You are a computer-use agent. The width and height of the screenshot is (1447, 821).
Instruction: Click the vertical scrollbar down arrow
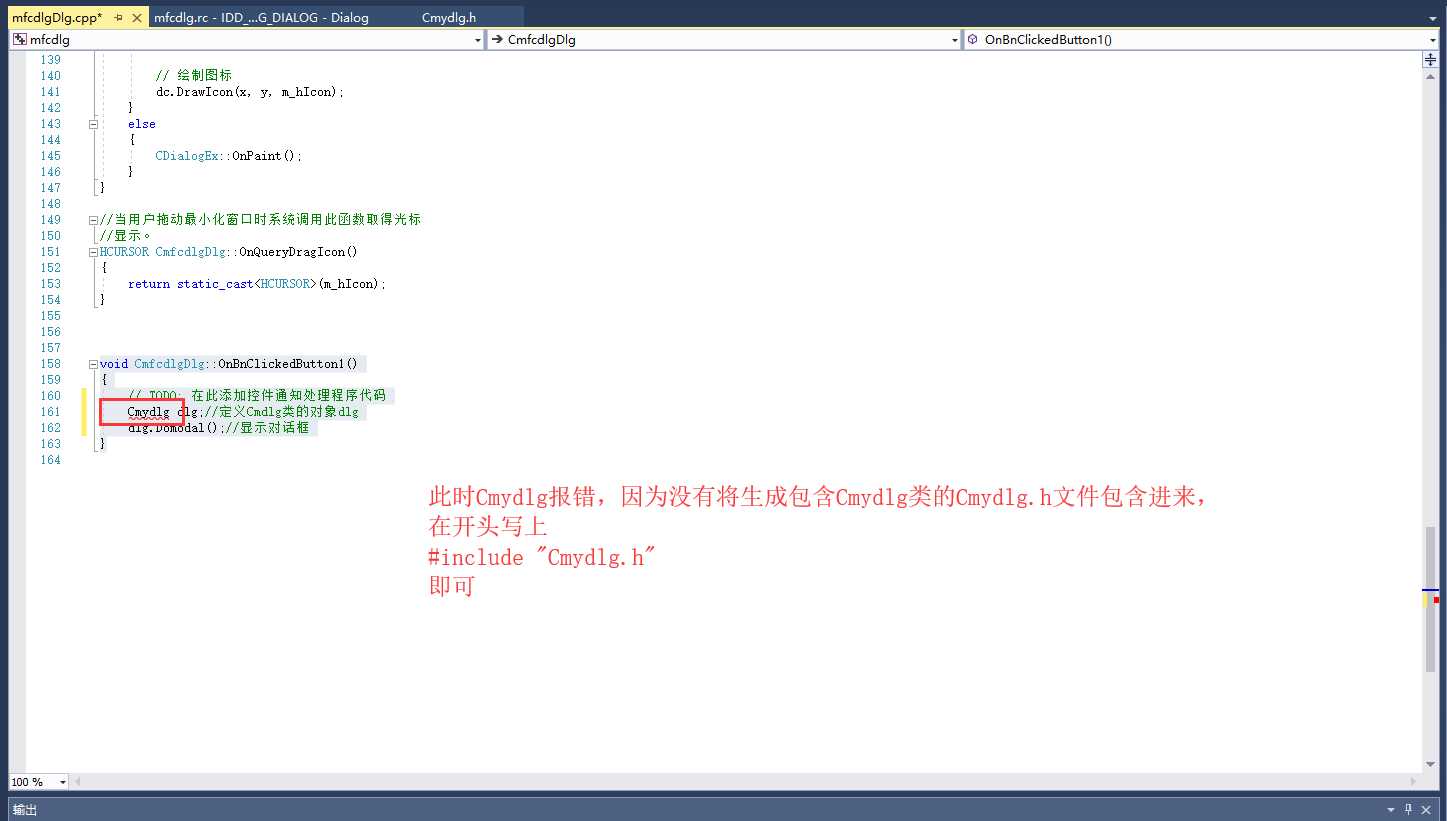tap(1430, 765)
